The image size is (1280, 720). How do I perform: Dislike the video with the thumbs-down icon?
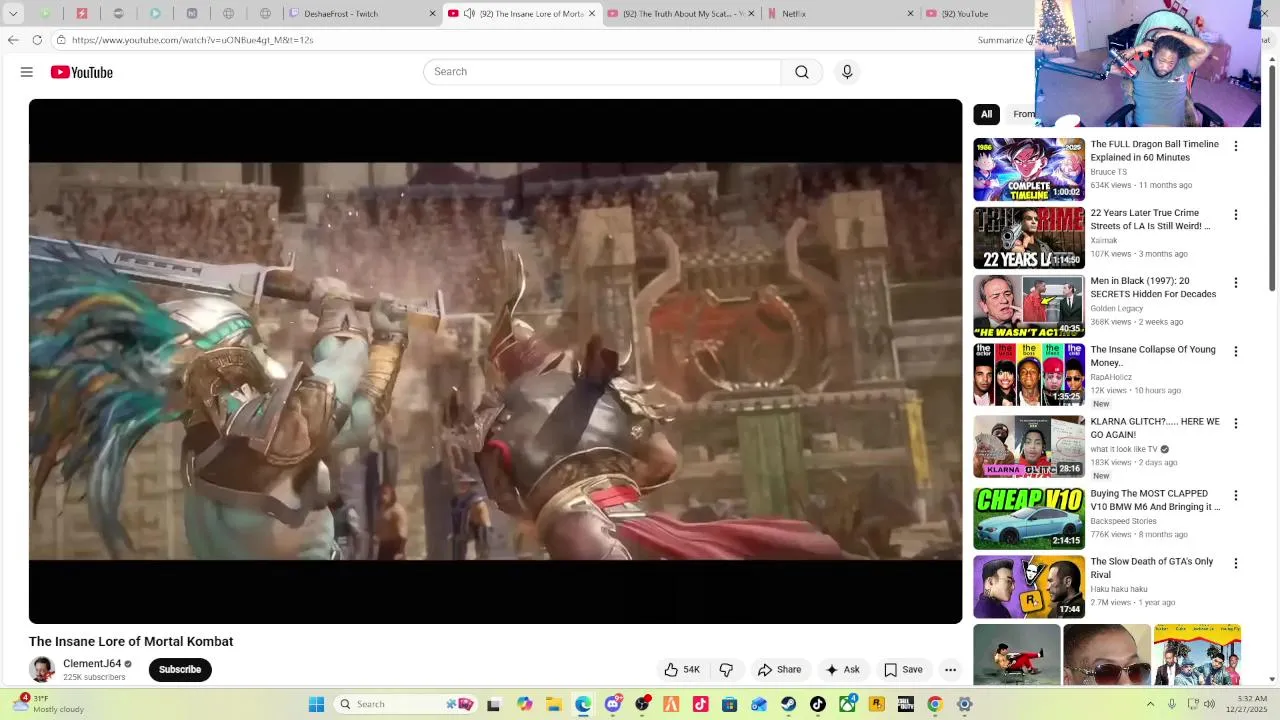tap(727, 670)
